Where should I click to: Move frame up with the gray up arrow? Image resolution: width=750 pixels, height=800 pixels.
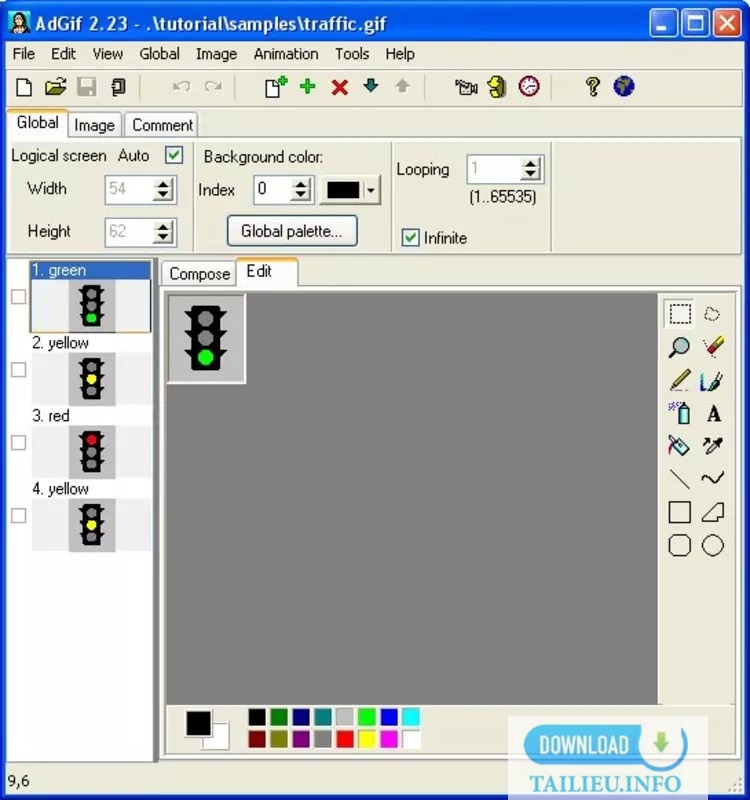coord(403,86)
